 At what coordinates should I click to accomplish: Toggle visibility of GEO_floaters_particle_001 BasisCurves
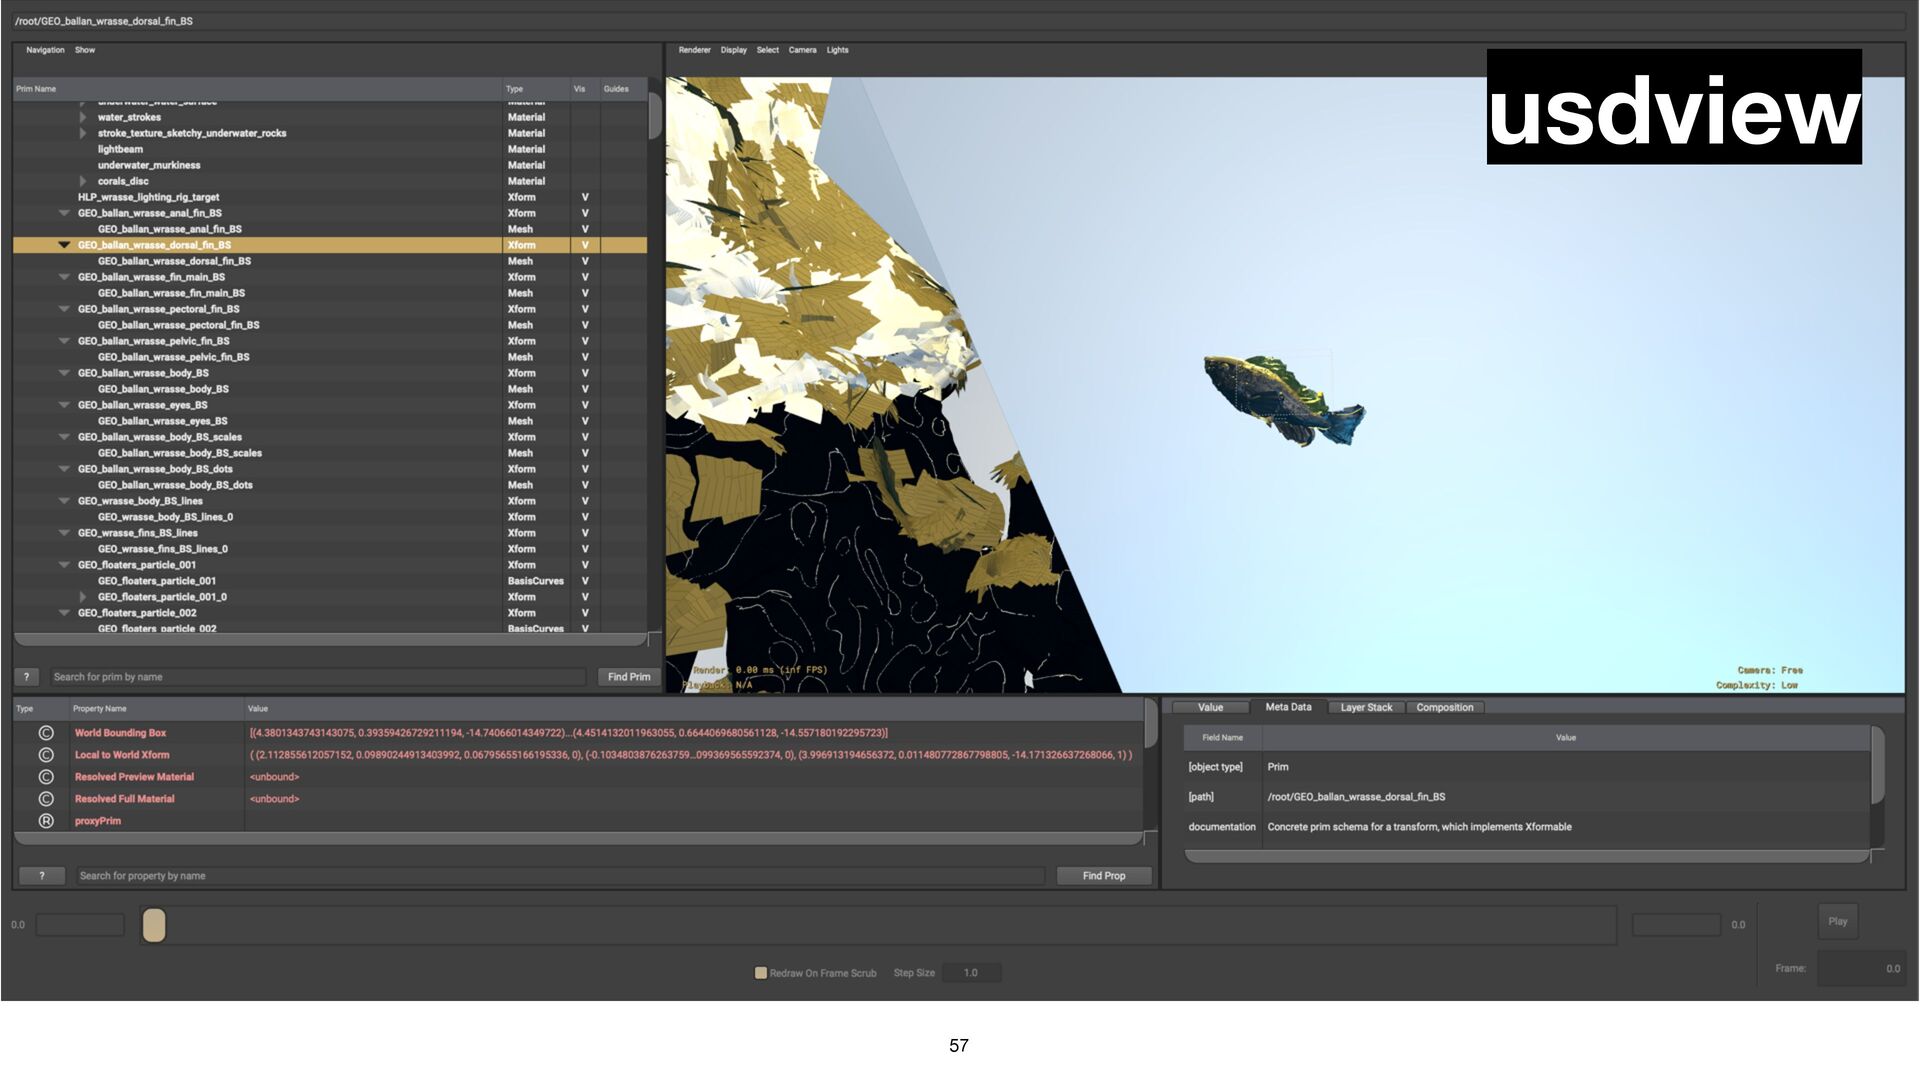click(585, 581)
